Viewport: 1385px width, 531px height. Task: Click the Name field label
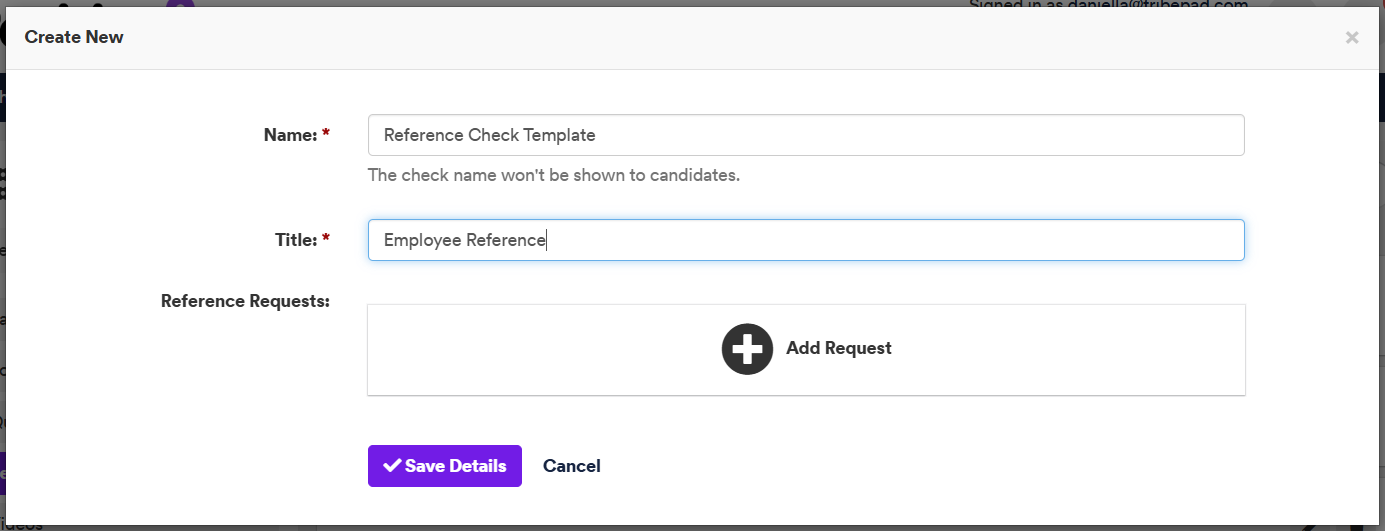pos(290,134)
